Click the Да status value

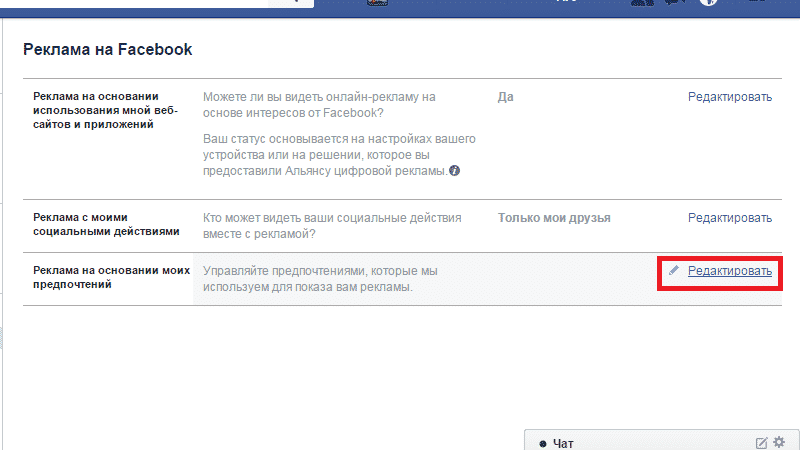tap(505, 97)
